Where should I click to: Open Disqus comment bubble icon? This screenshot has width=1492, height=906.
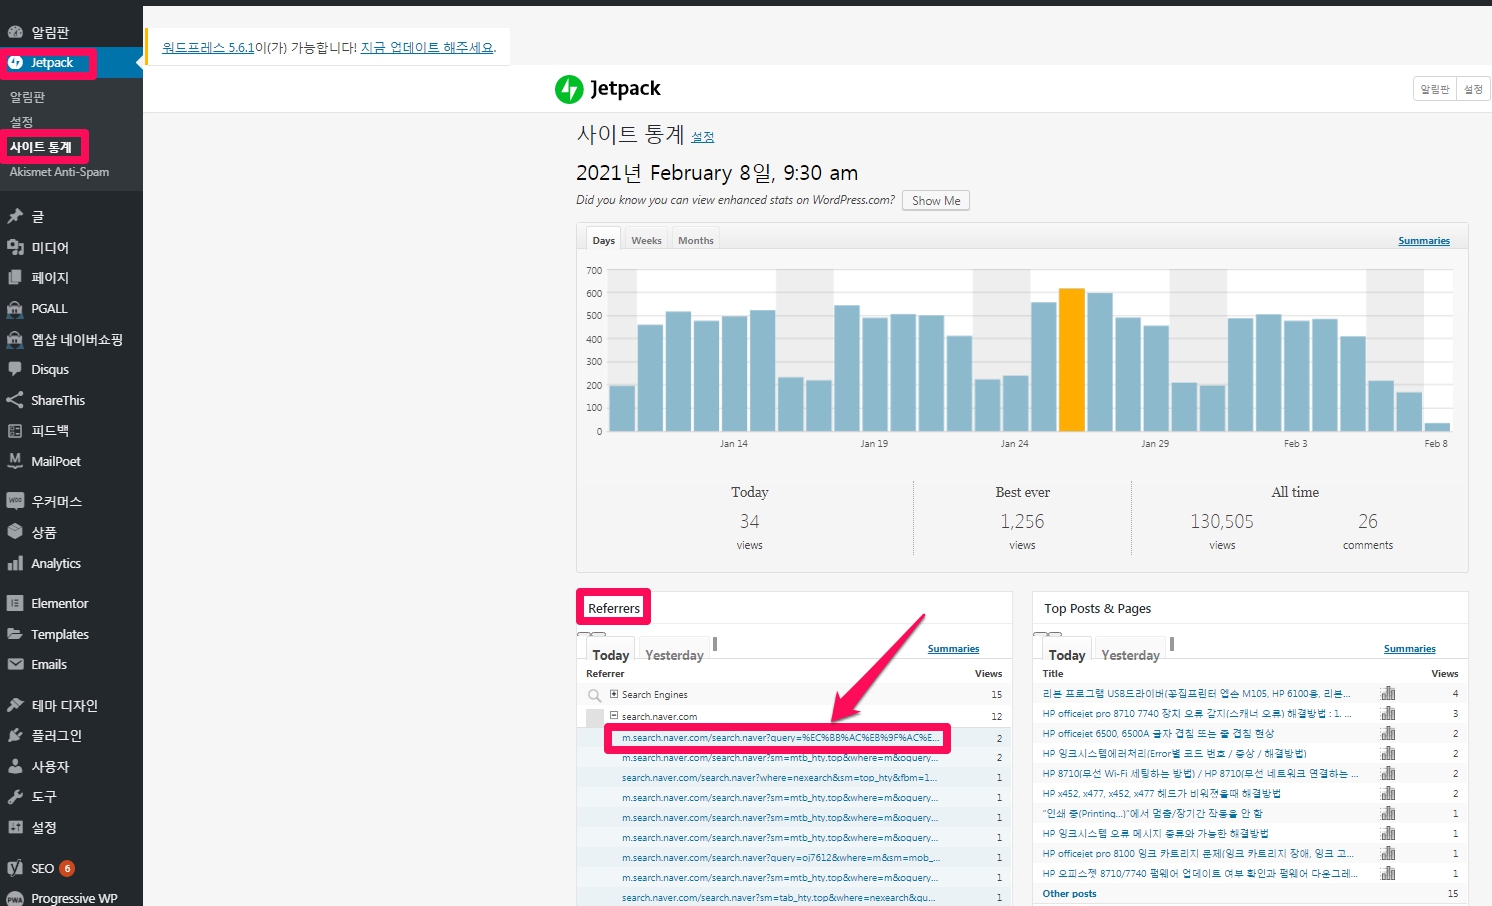pyautogui.click(x=15, y=369)
